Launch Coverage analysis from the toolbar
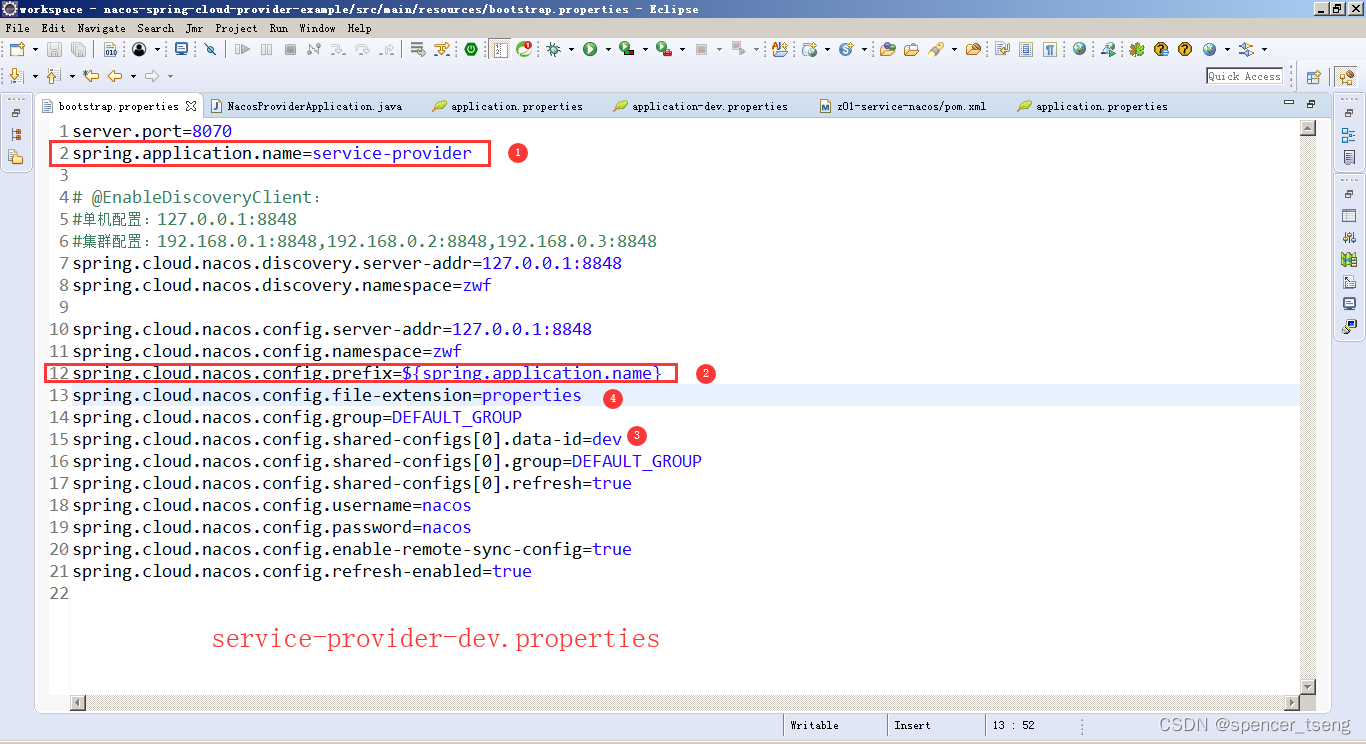Screen dimensions: 1366x744 (x=625, y=48)
